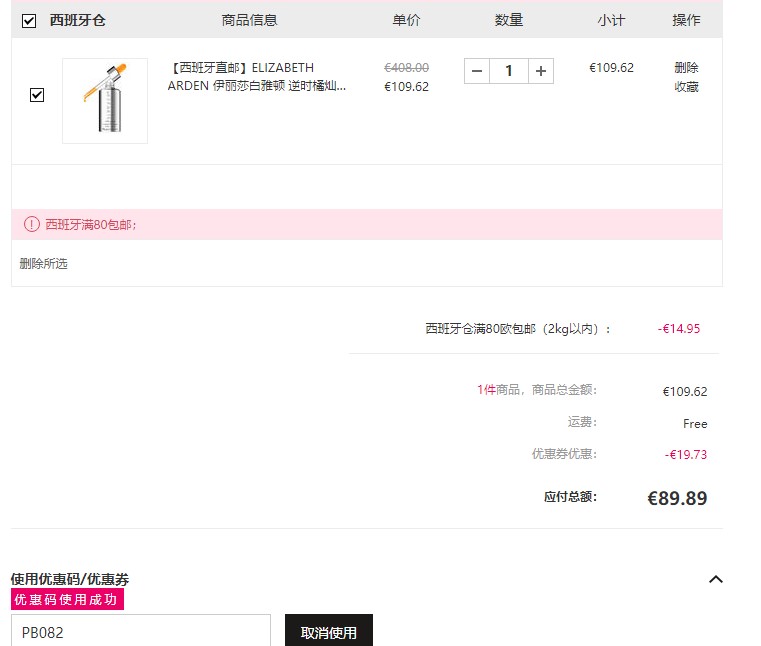761x646 pixels.
Task: Click 删除所选 to remove selected items
Action: [x=43, y=264]
